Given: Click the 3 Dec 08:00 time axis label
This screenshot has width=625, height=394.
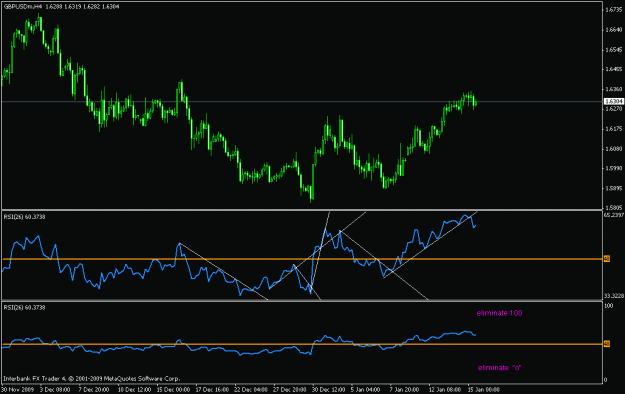Looking at the screenshot, I should 55,389.
